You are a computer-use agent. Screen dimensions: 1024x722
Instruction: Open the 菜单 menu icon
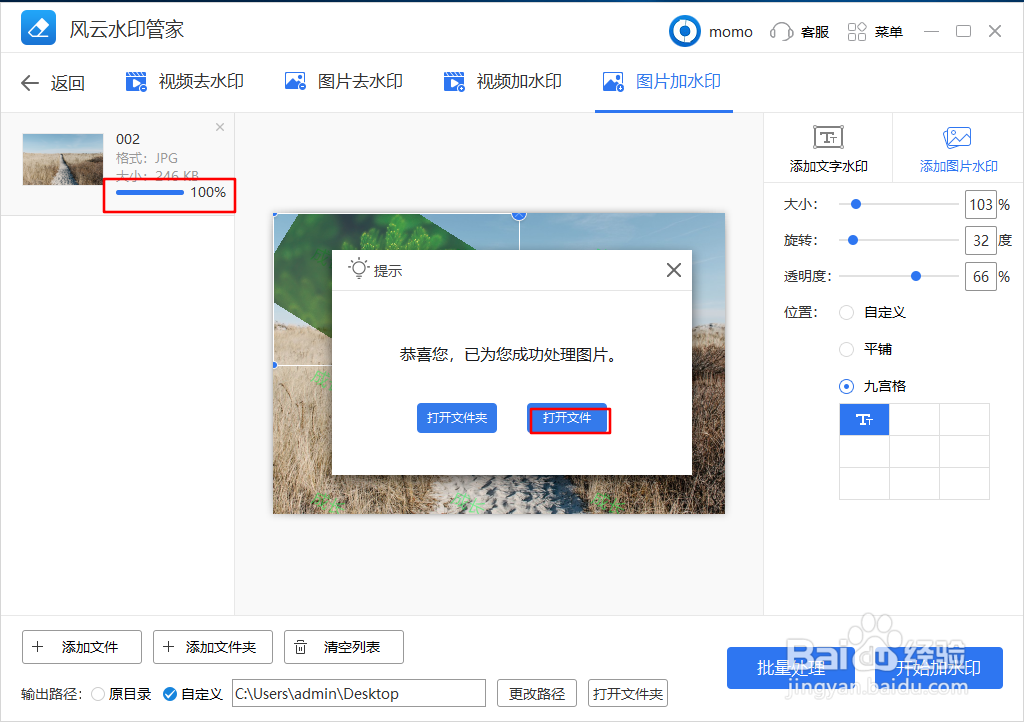coord(856,31)
